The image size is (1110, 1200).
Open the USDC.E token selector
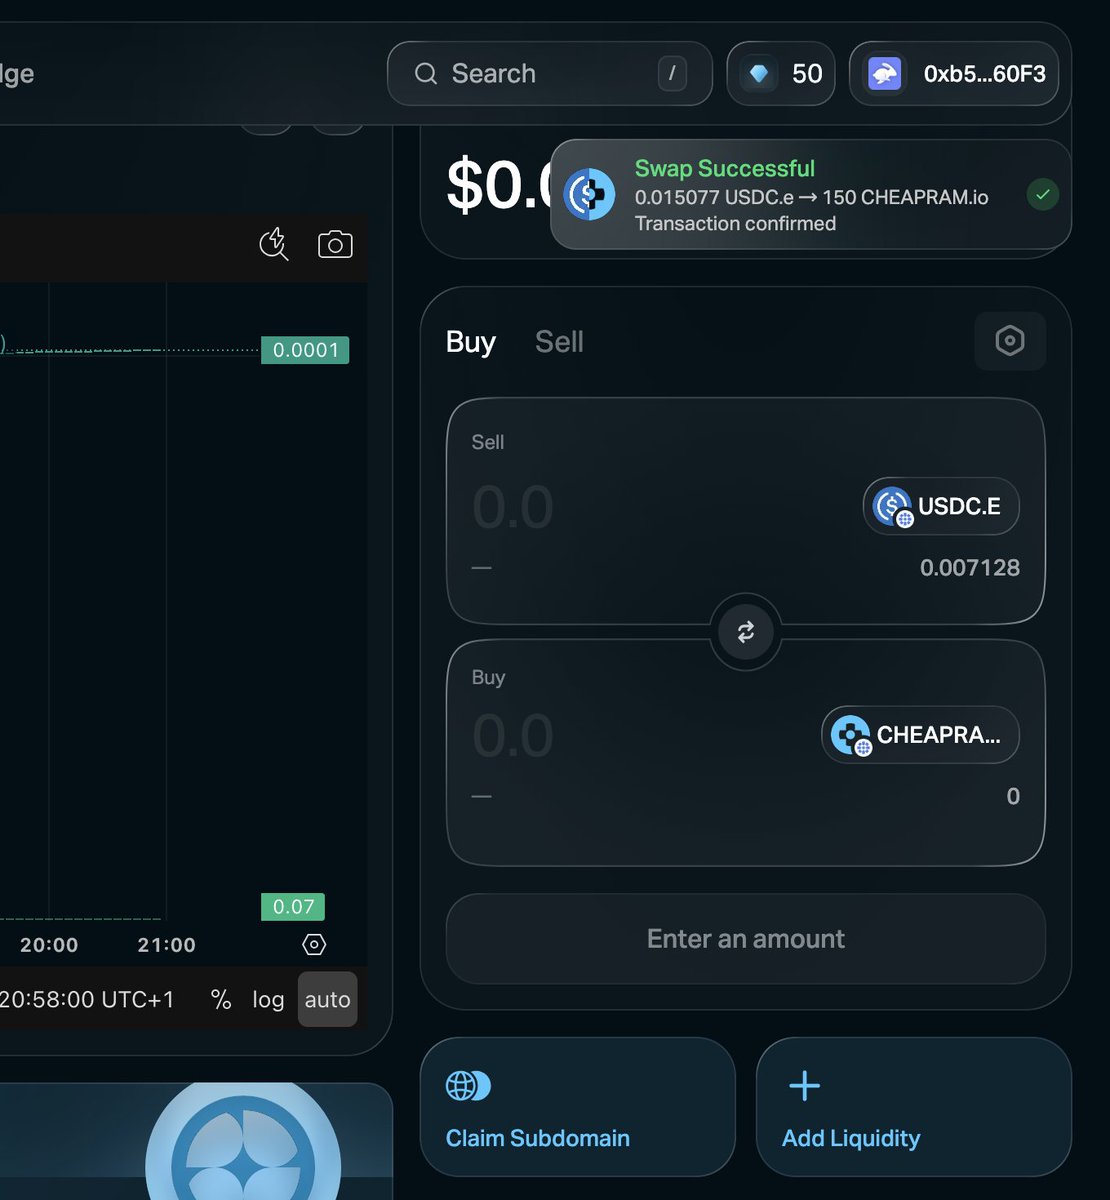[941, 506]
